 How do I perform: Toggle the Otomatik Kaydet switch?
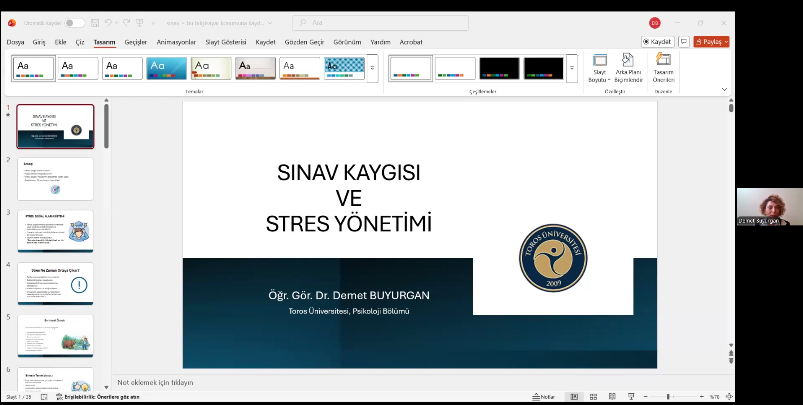tap(74, 22)
